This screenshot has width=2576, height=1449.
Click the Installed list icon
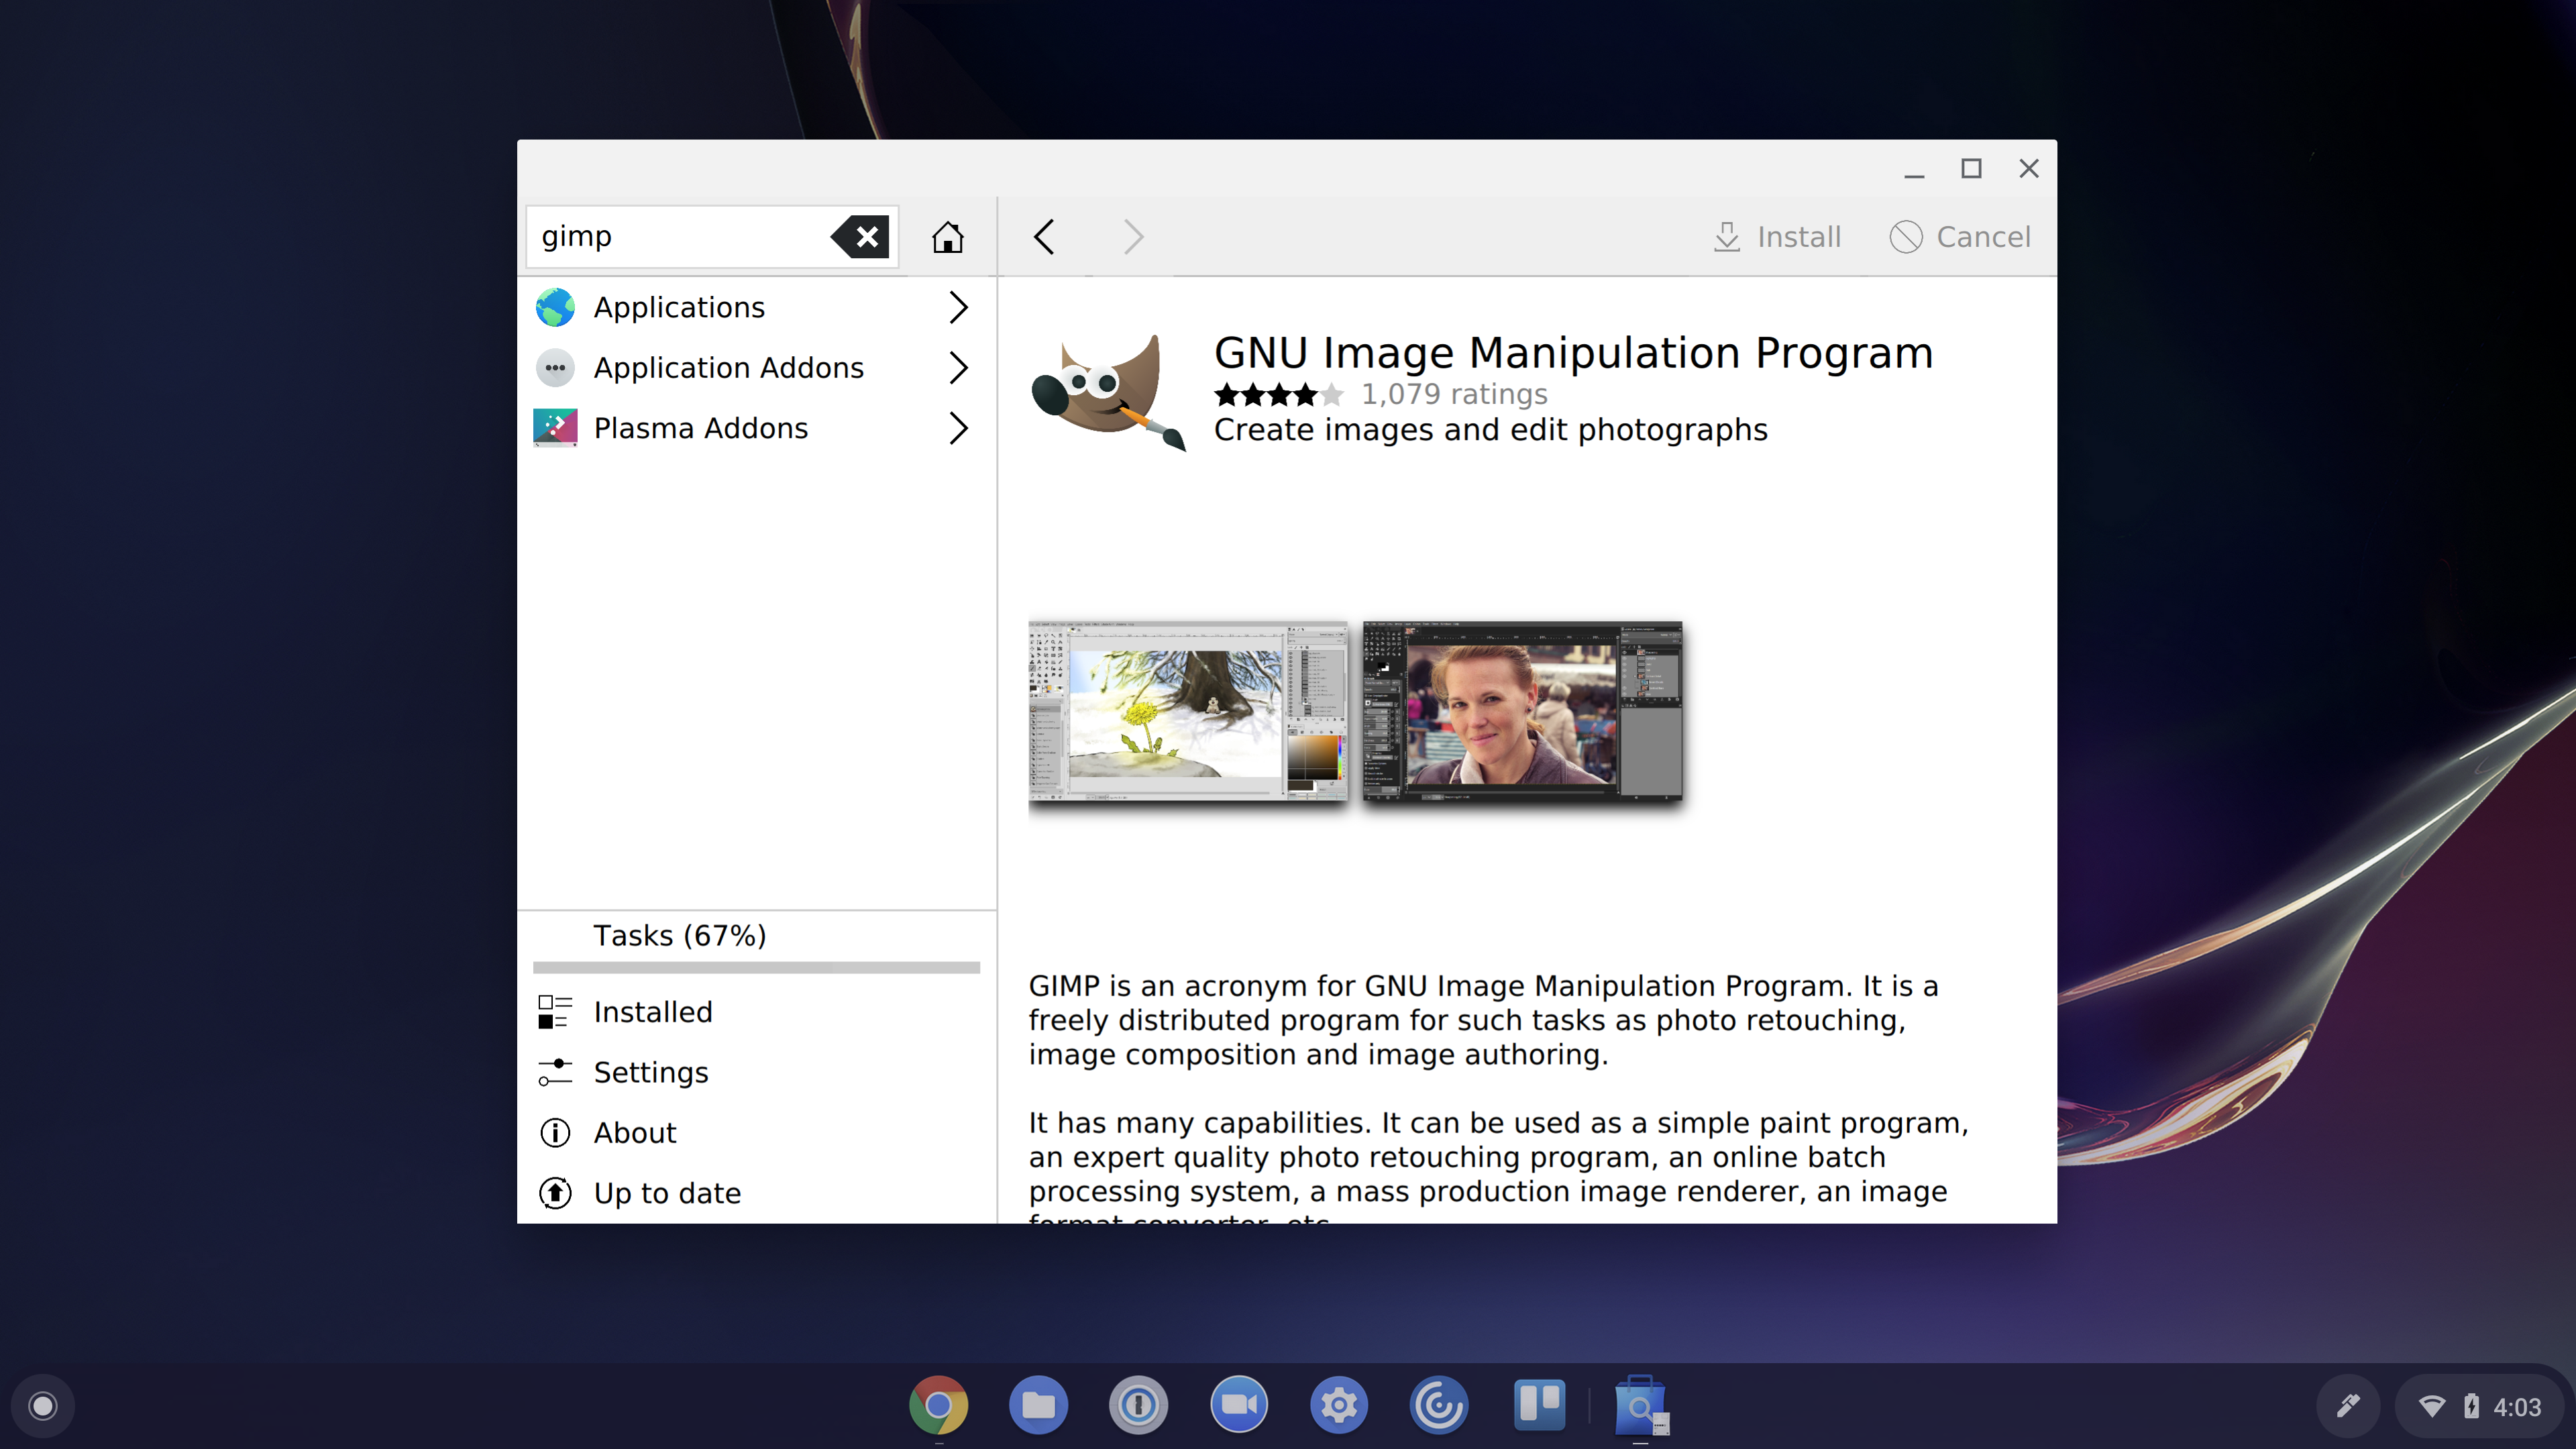click(x=555, y=1012)
